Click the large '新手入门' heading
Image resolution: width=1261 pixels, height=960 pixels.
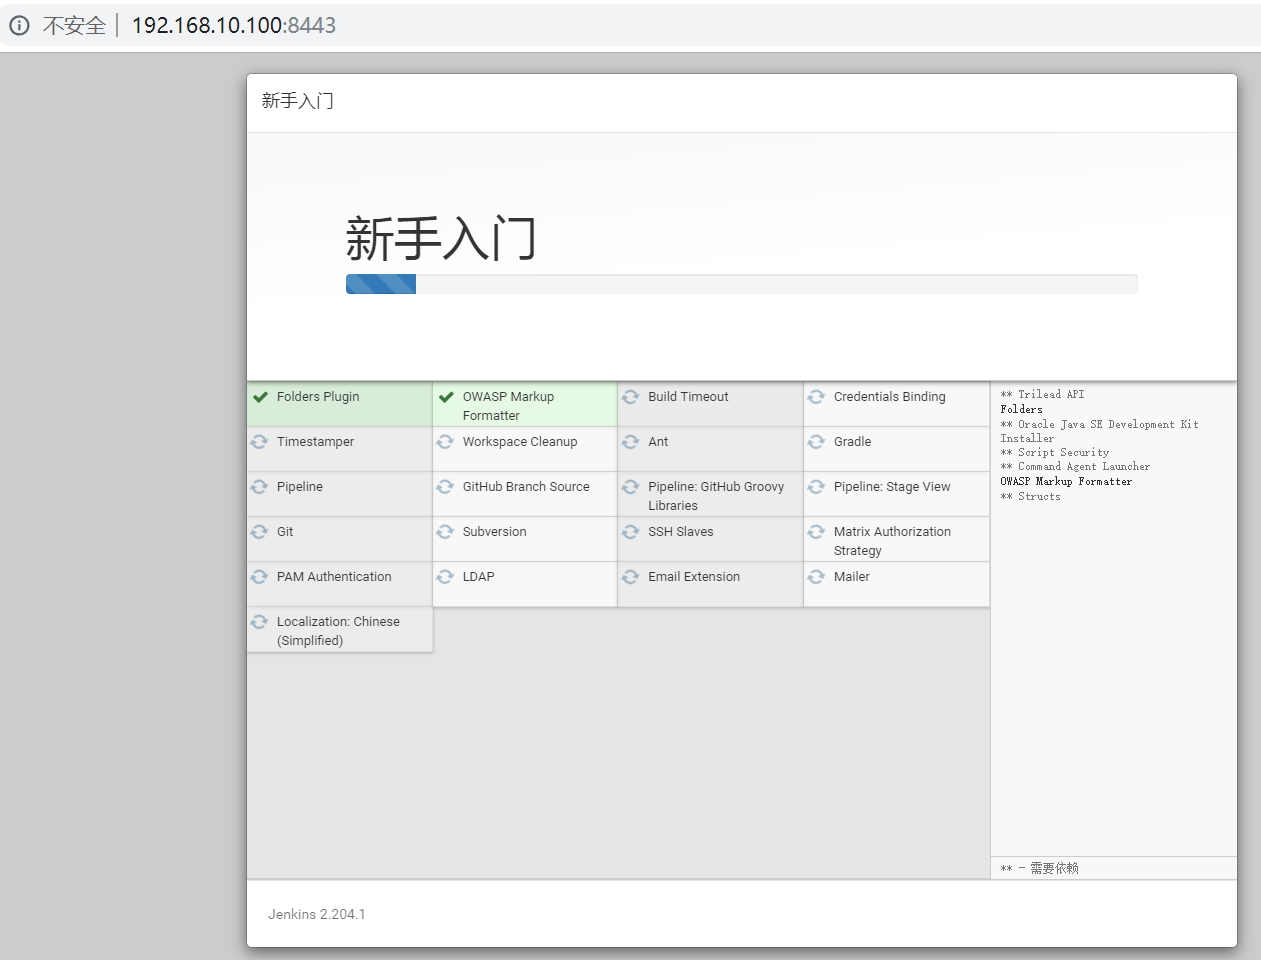[x=441, y=239]
